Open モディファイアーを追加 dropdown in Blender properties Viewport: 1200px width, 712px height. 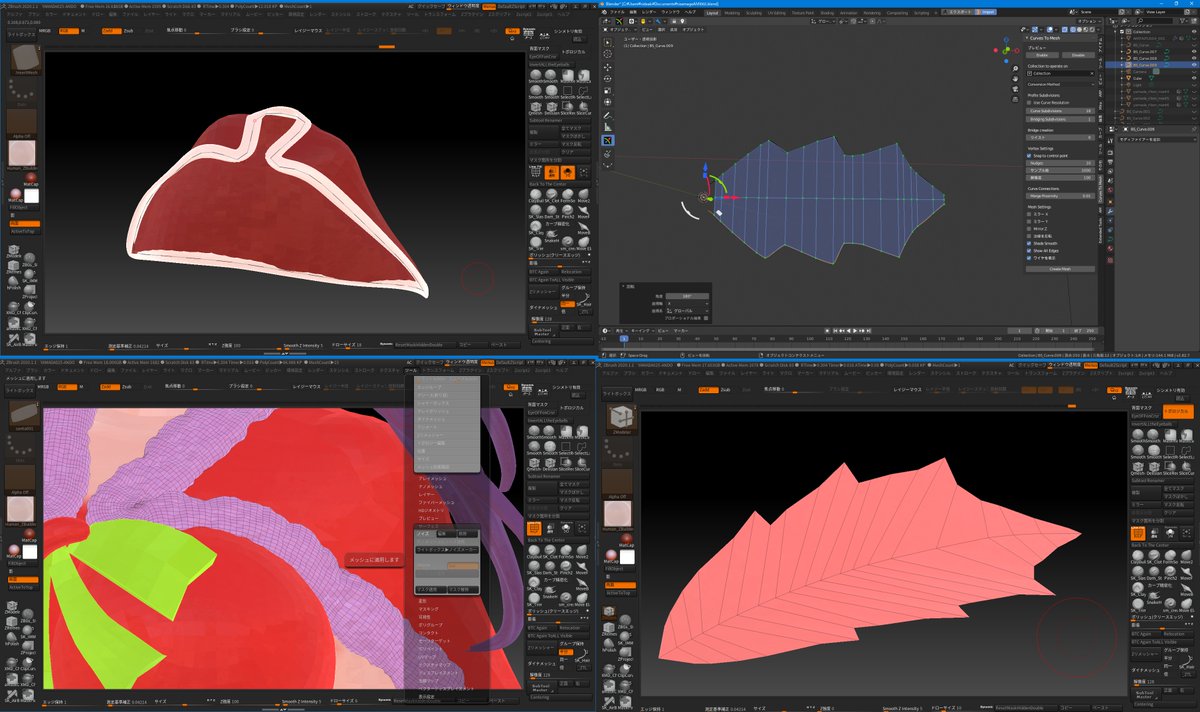click(x=1157, y=139)
